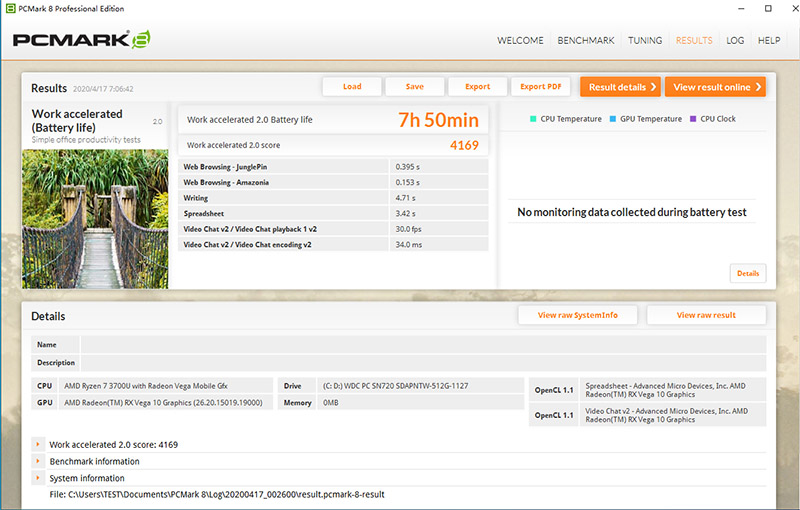Click the rope bridge thumbnail image
Viewport: 800px width, 510px height.
pos(95,219)
